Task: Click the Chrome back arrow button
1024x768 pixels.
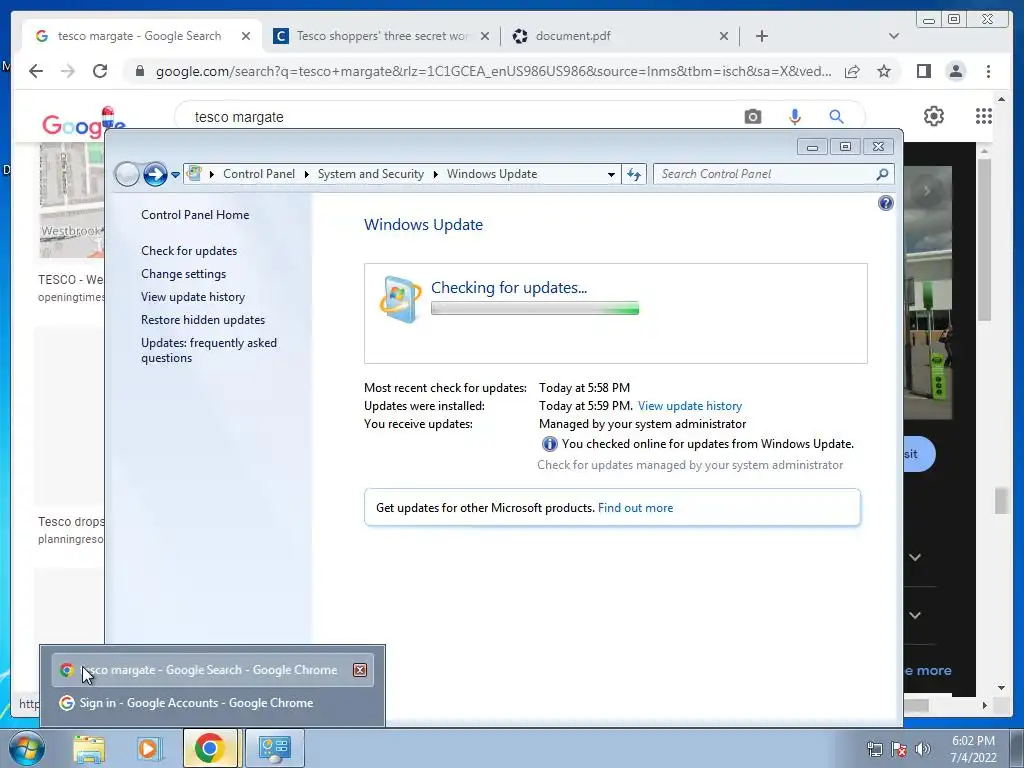Action: point(36,71)
